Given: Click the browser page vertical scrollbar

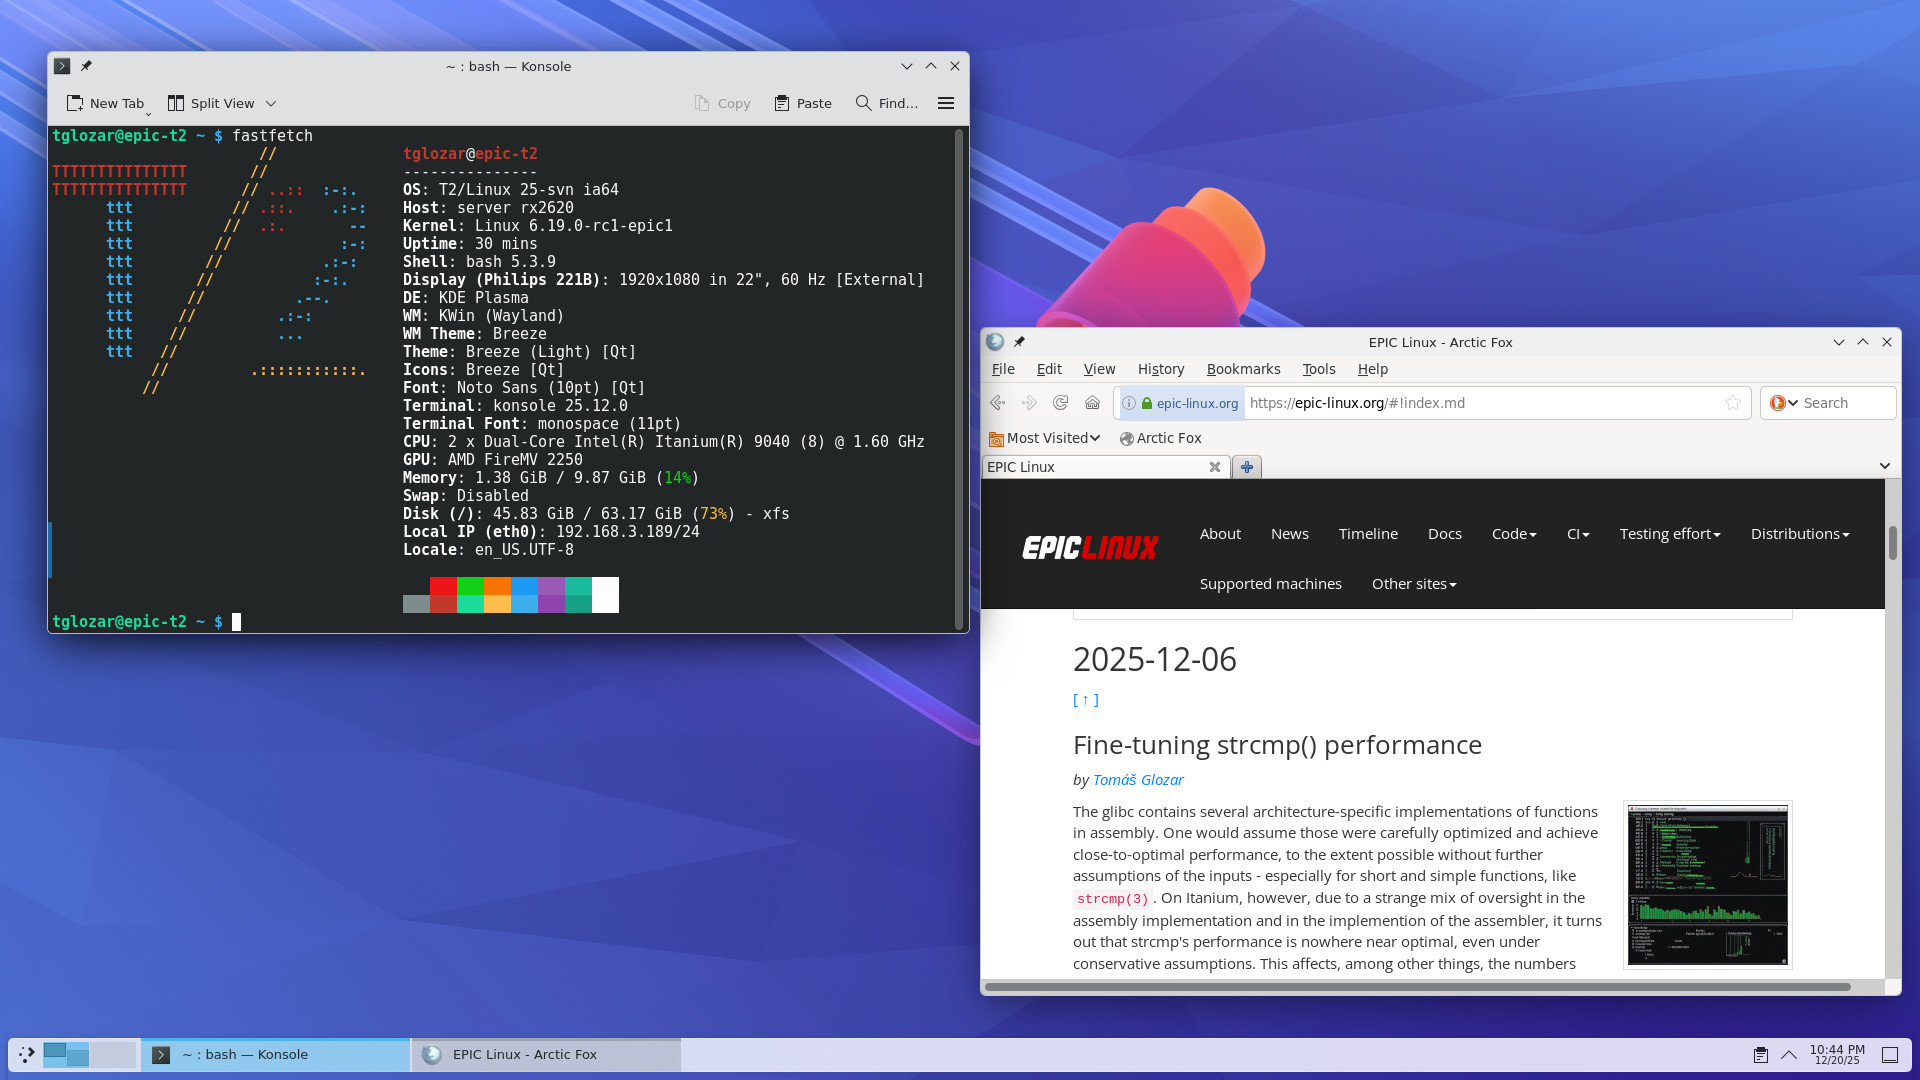Looking at the screenshot, I should pyautogui.click(x=1892, y=543).
